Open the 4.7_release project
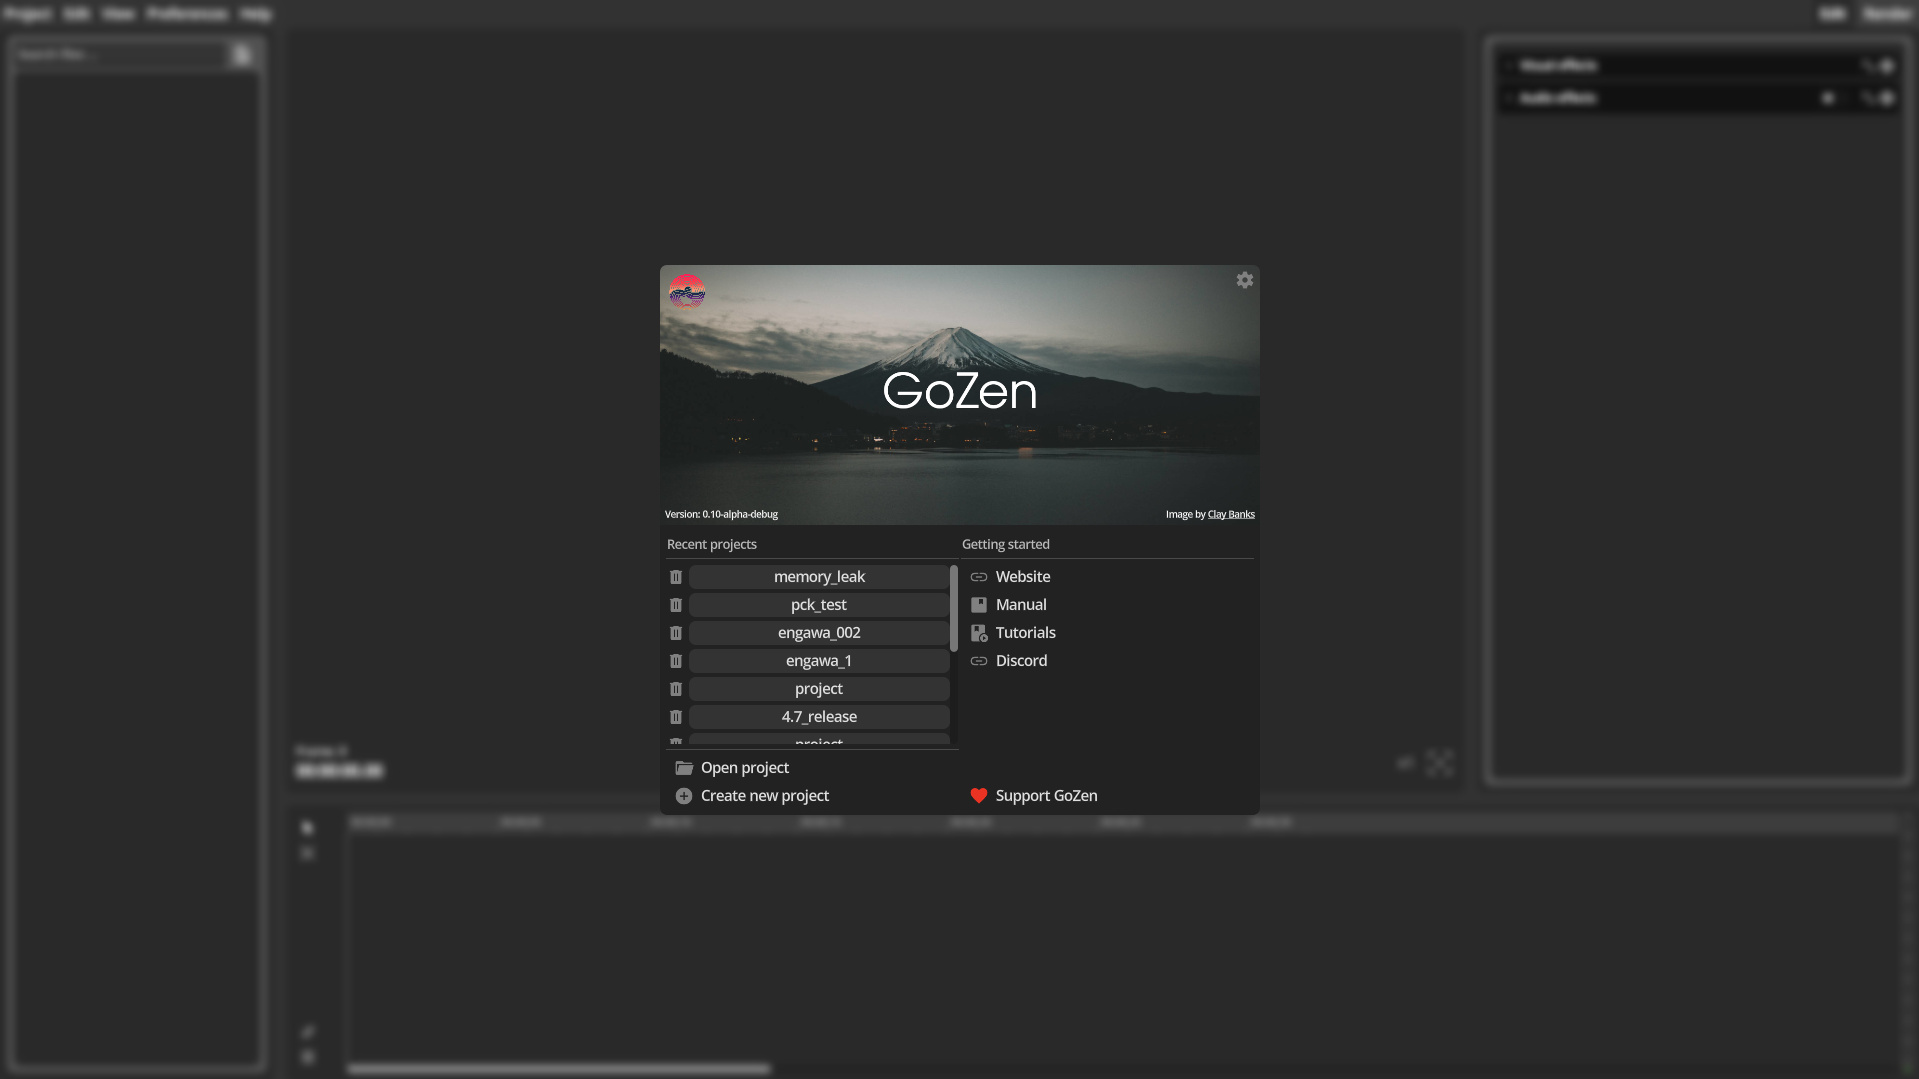Image resolution: width=1919 pixels, height=1079 pixels. pos(819,717)
